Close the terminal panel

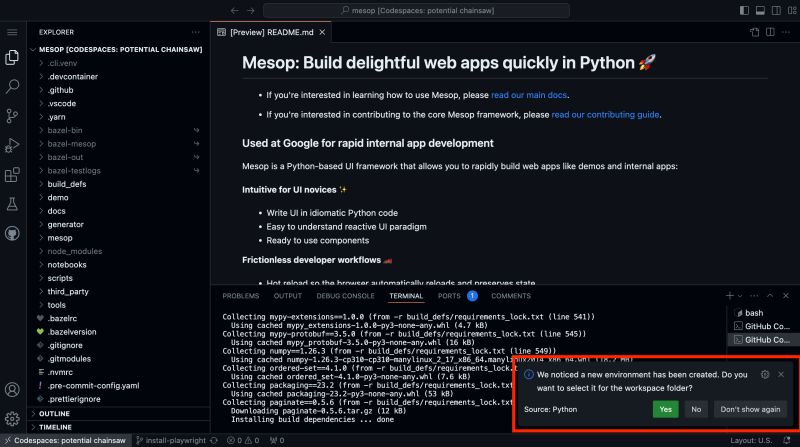pyautogui.click(x=786, y=295)
